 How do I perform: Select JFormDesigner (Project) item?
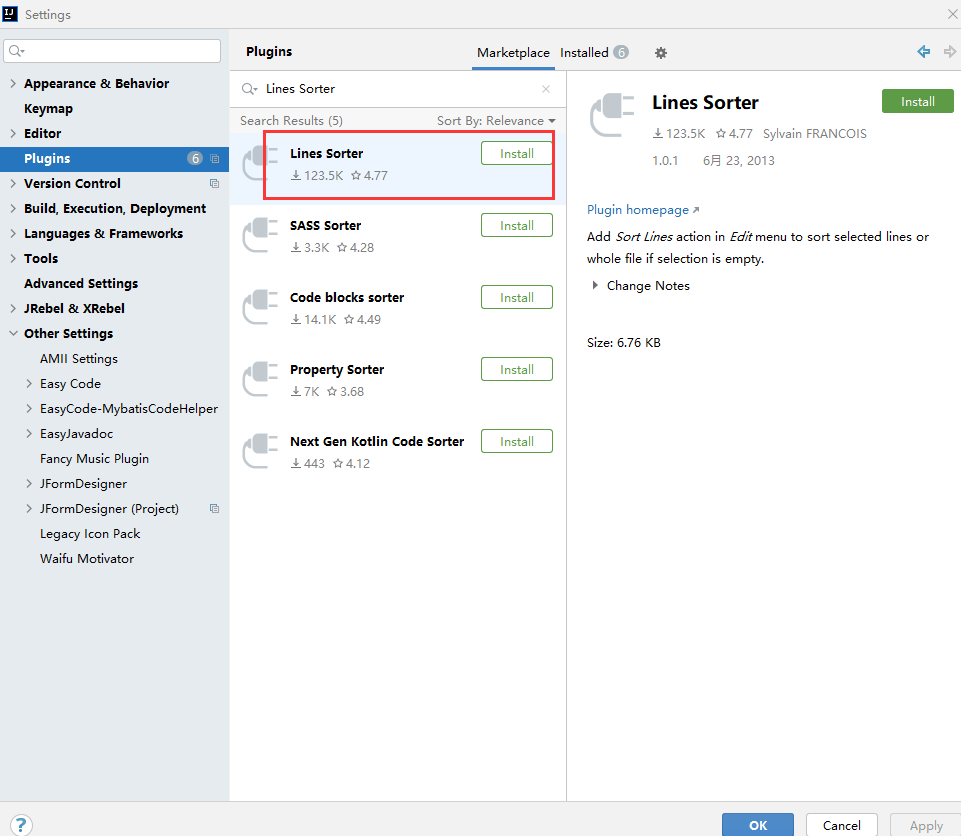[109, 509]
